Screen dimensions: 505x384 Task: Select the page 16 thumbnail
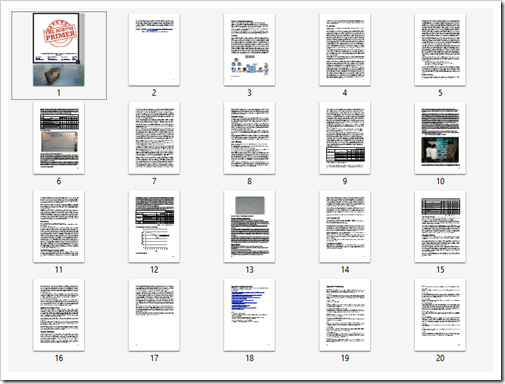pos(59,315)
